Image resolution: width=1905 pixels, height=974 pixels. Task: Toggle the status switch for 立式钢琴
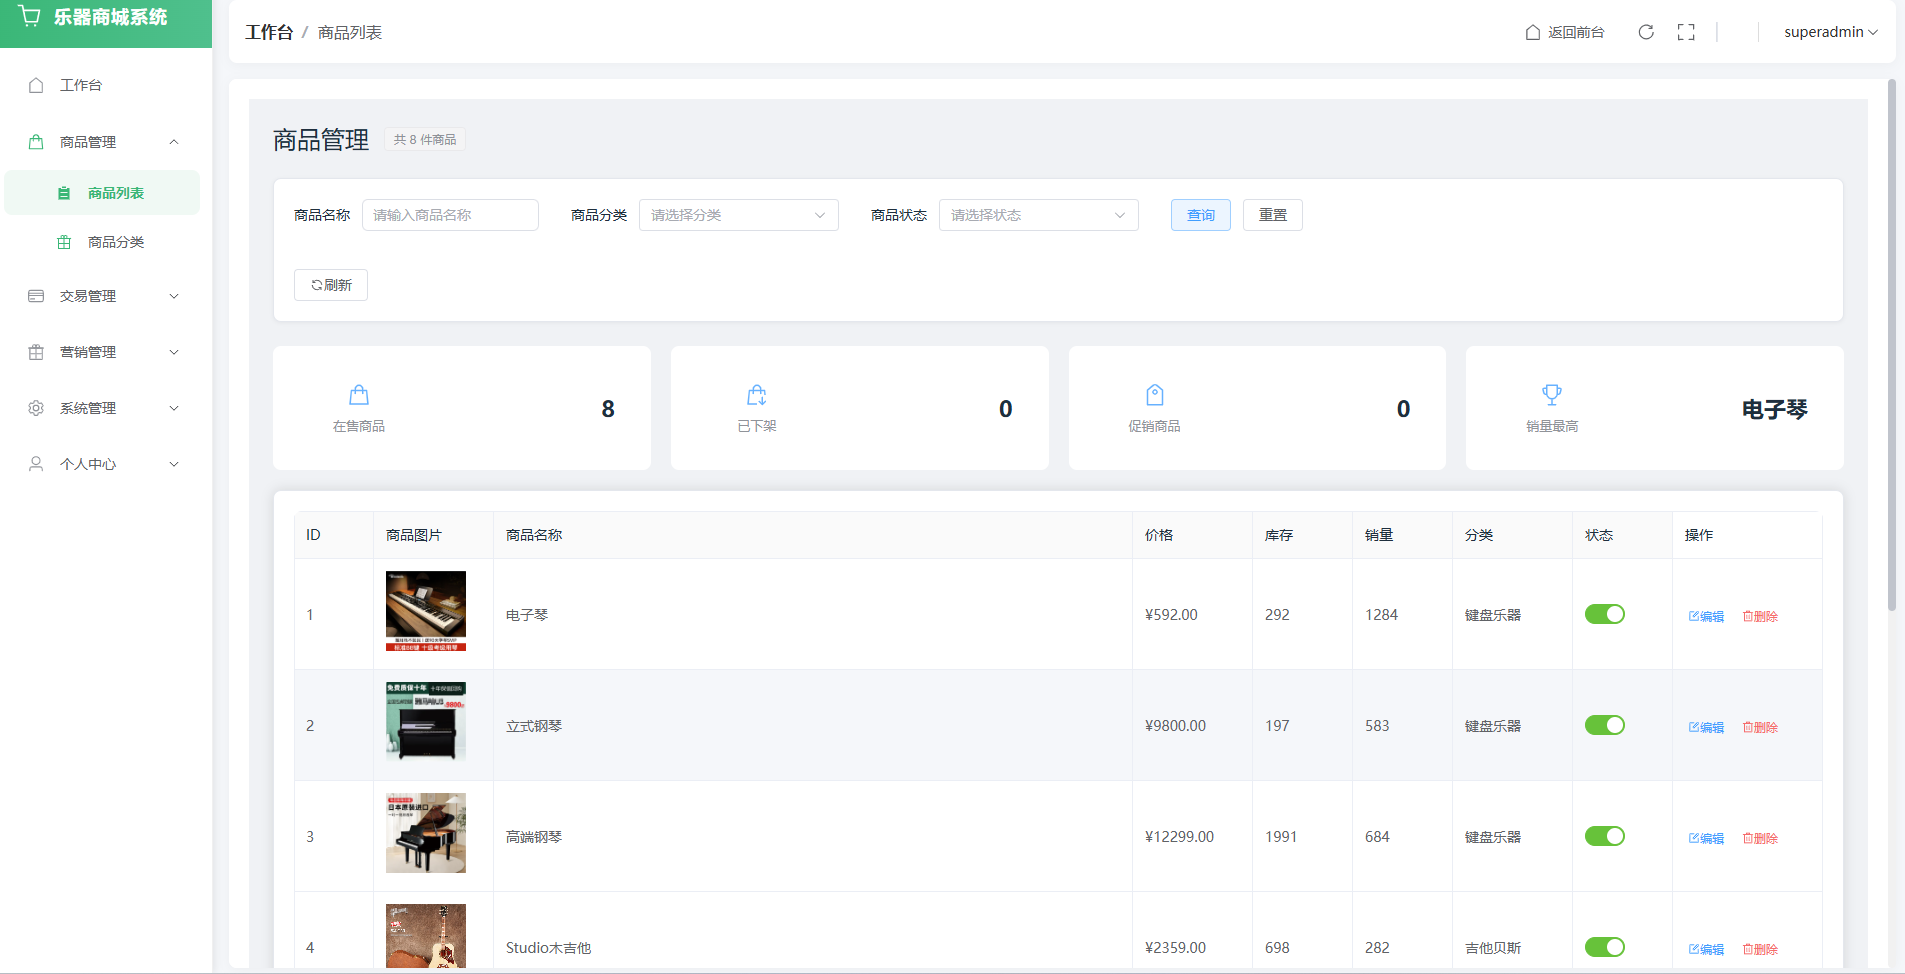click(x=1604, y=725)
